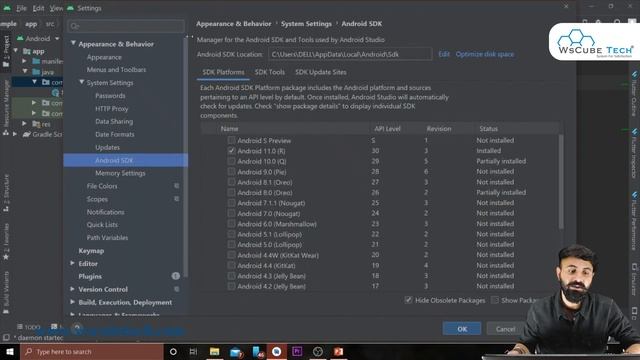Click the Android SDK Location path field
Viewport: 640px width, 360px height.
pyautogui.click(x=350, y=54)
